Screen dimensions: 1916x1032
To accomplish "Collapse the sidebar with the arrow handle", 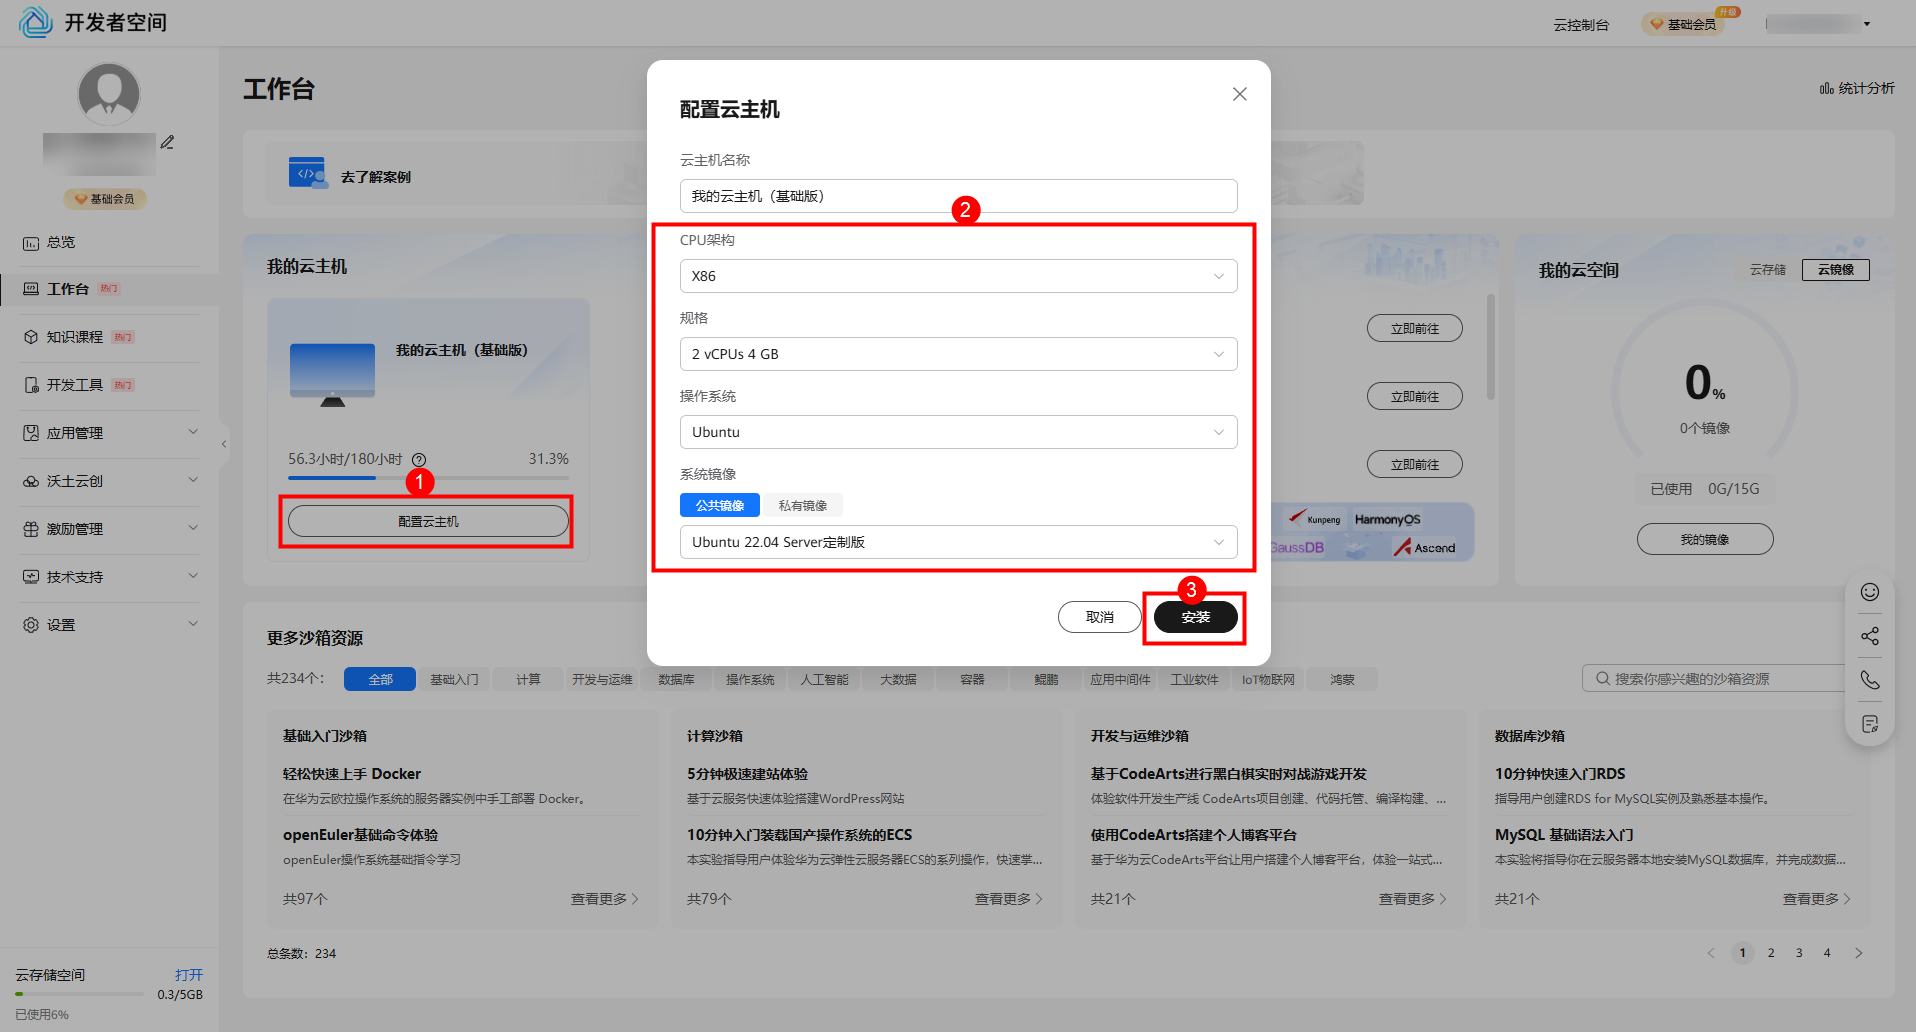I will 224,444.
